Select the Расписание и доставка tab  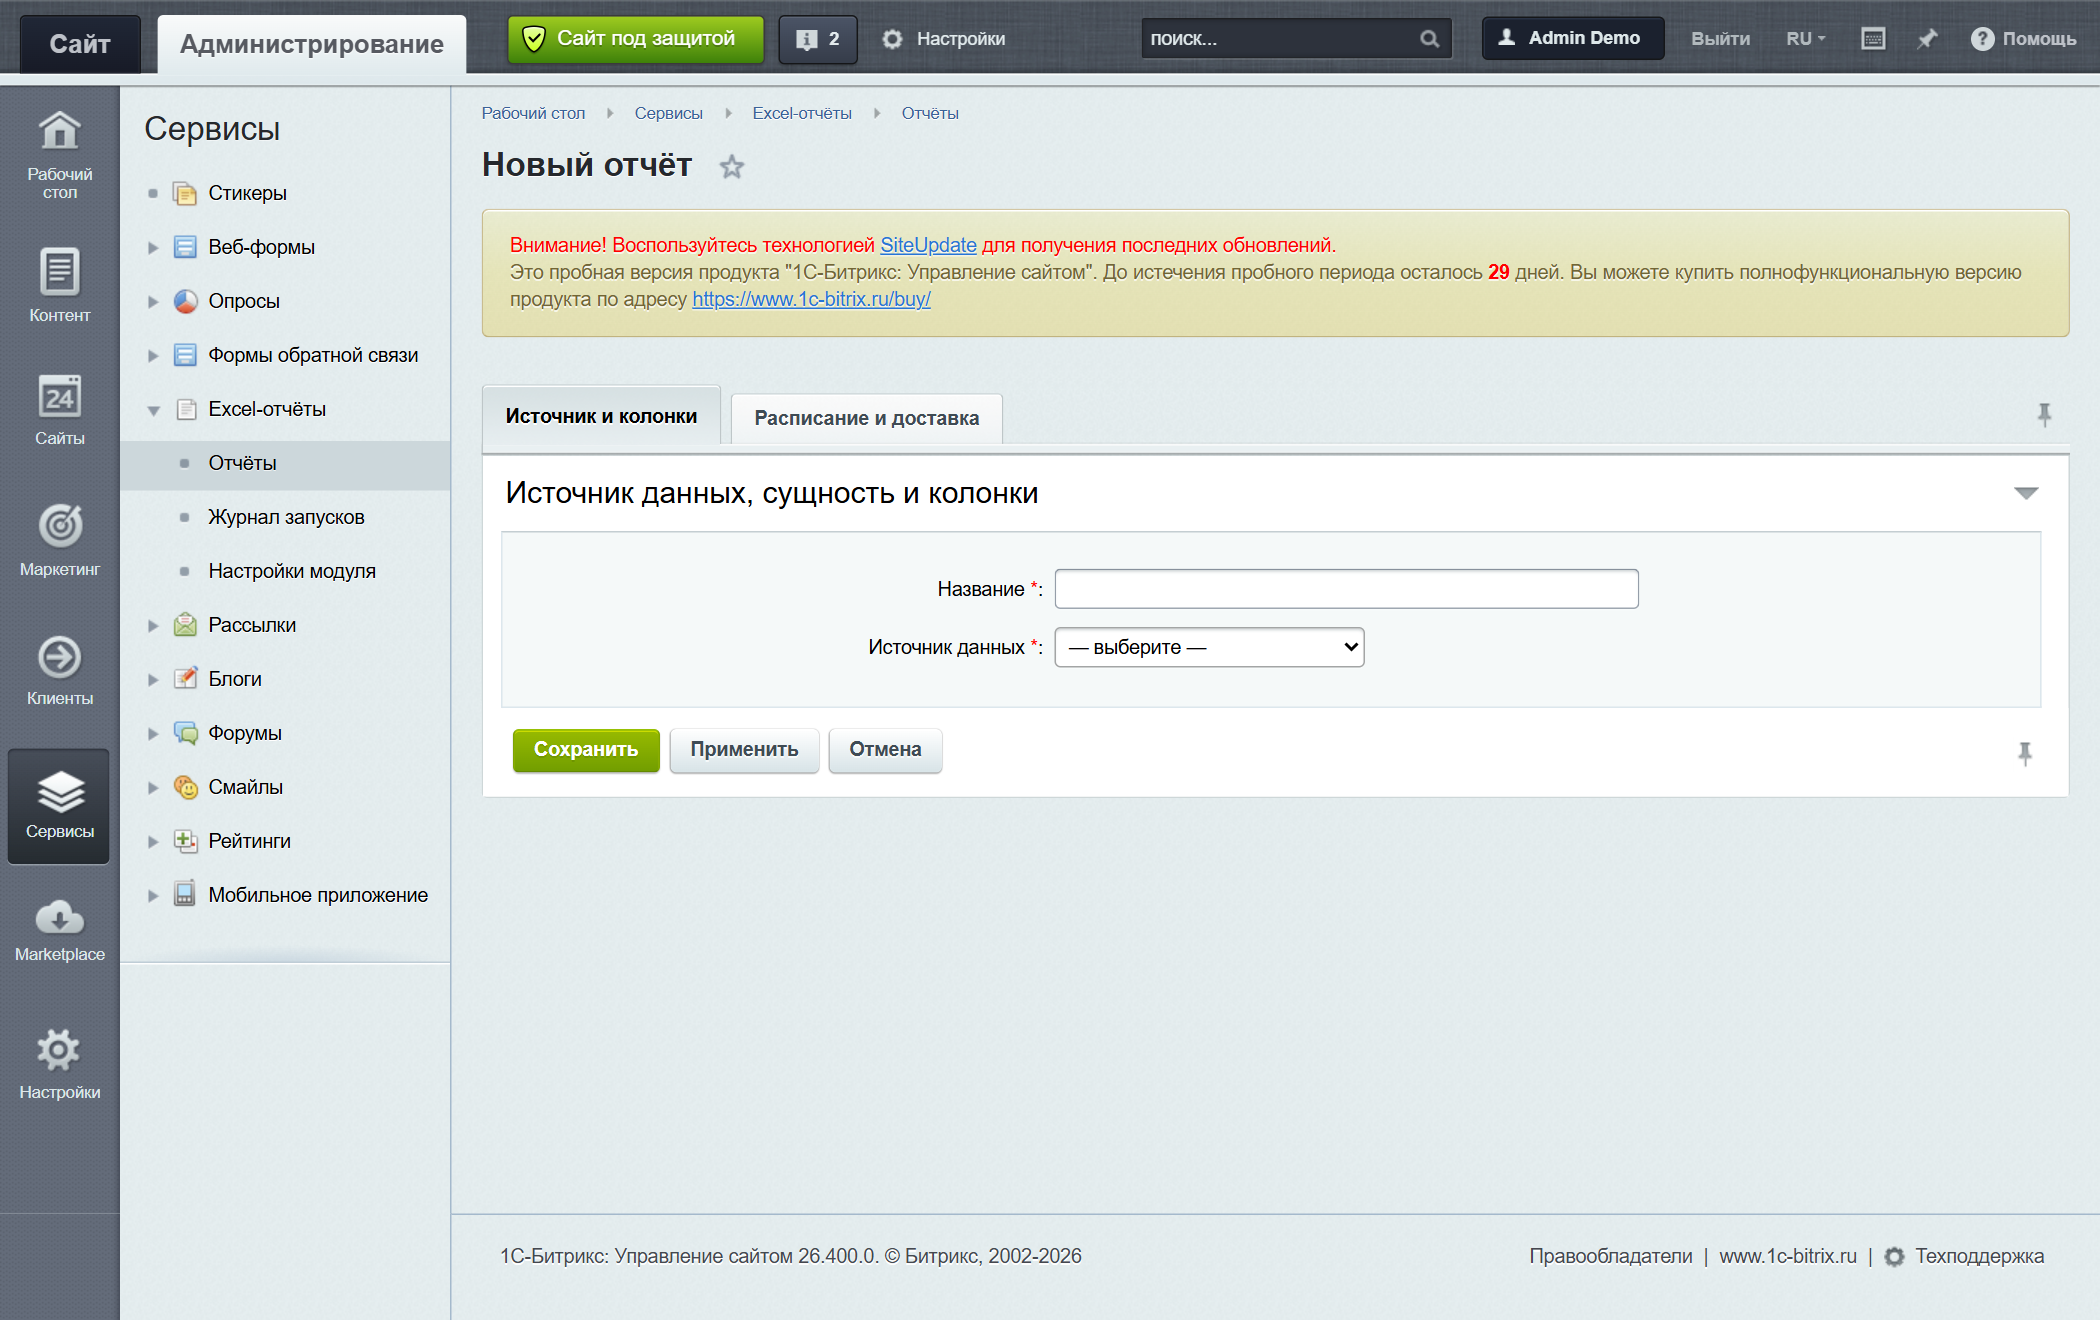pyautogui.click(x=866, y=418)
